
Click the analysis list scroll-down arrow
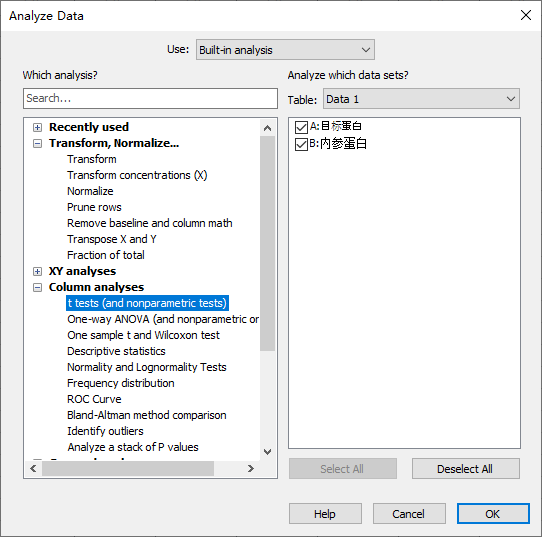point(268,452)
